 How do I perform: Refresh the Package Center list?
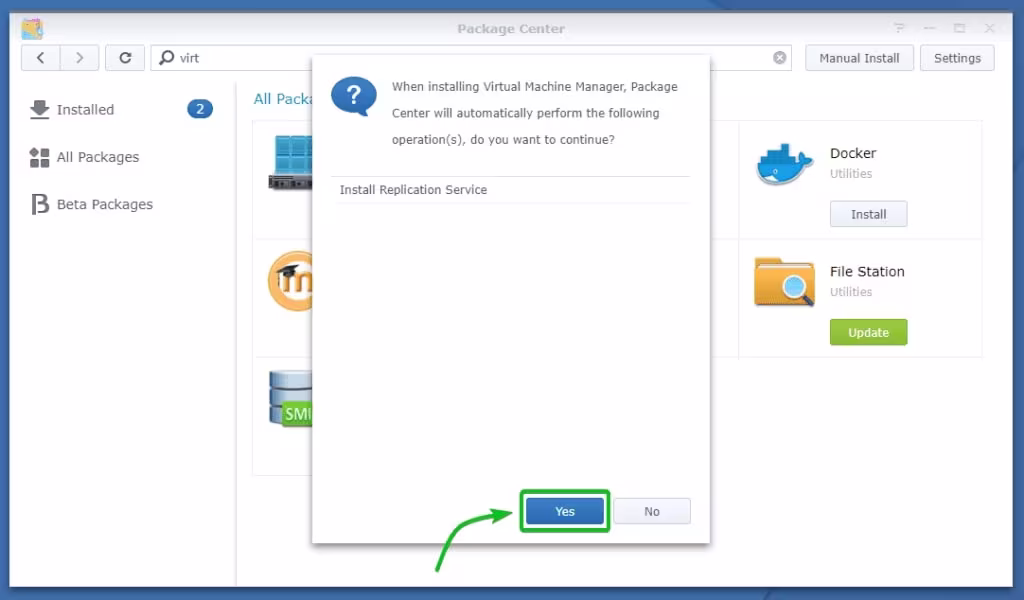125,57
